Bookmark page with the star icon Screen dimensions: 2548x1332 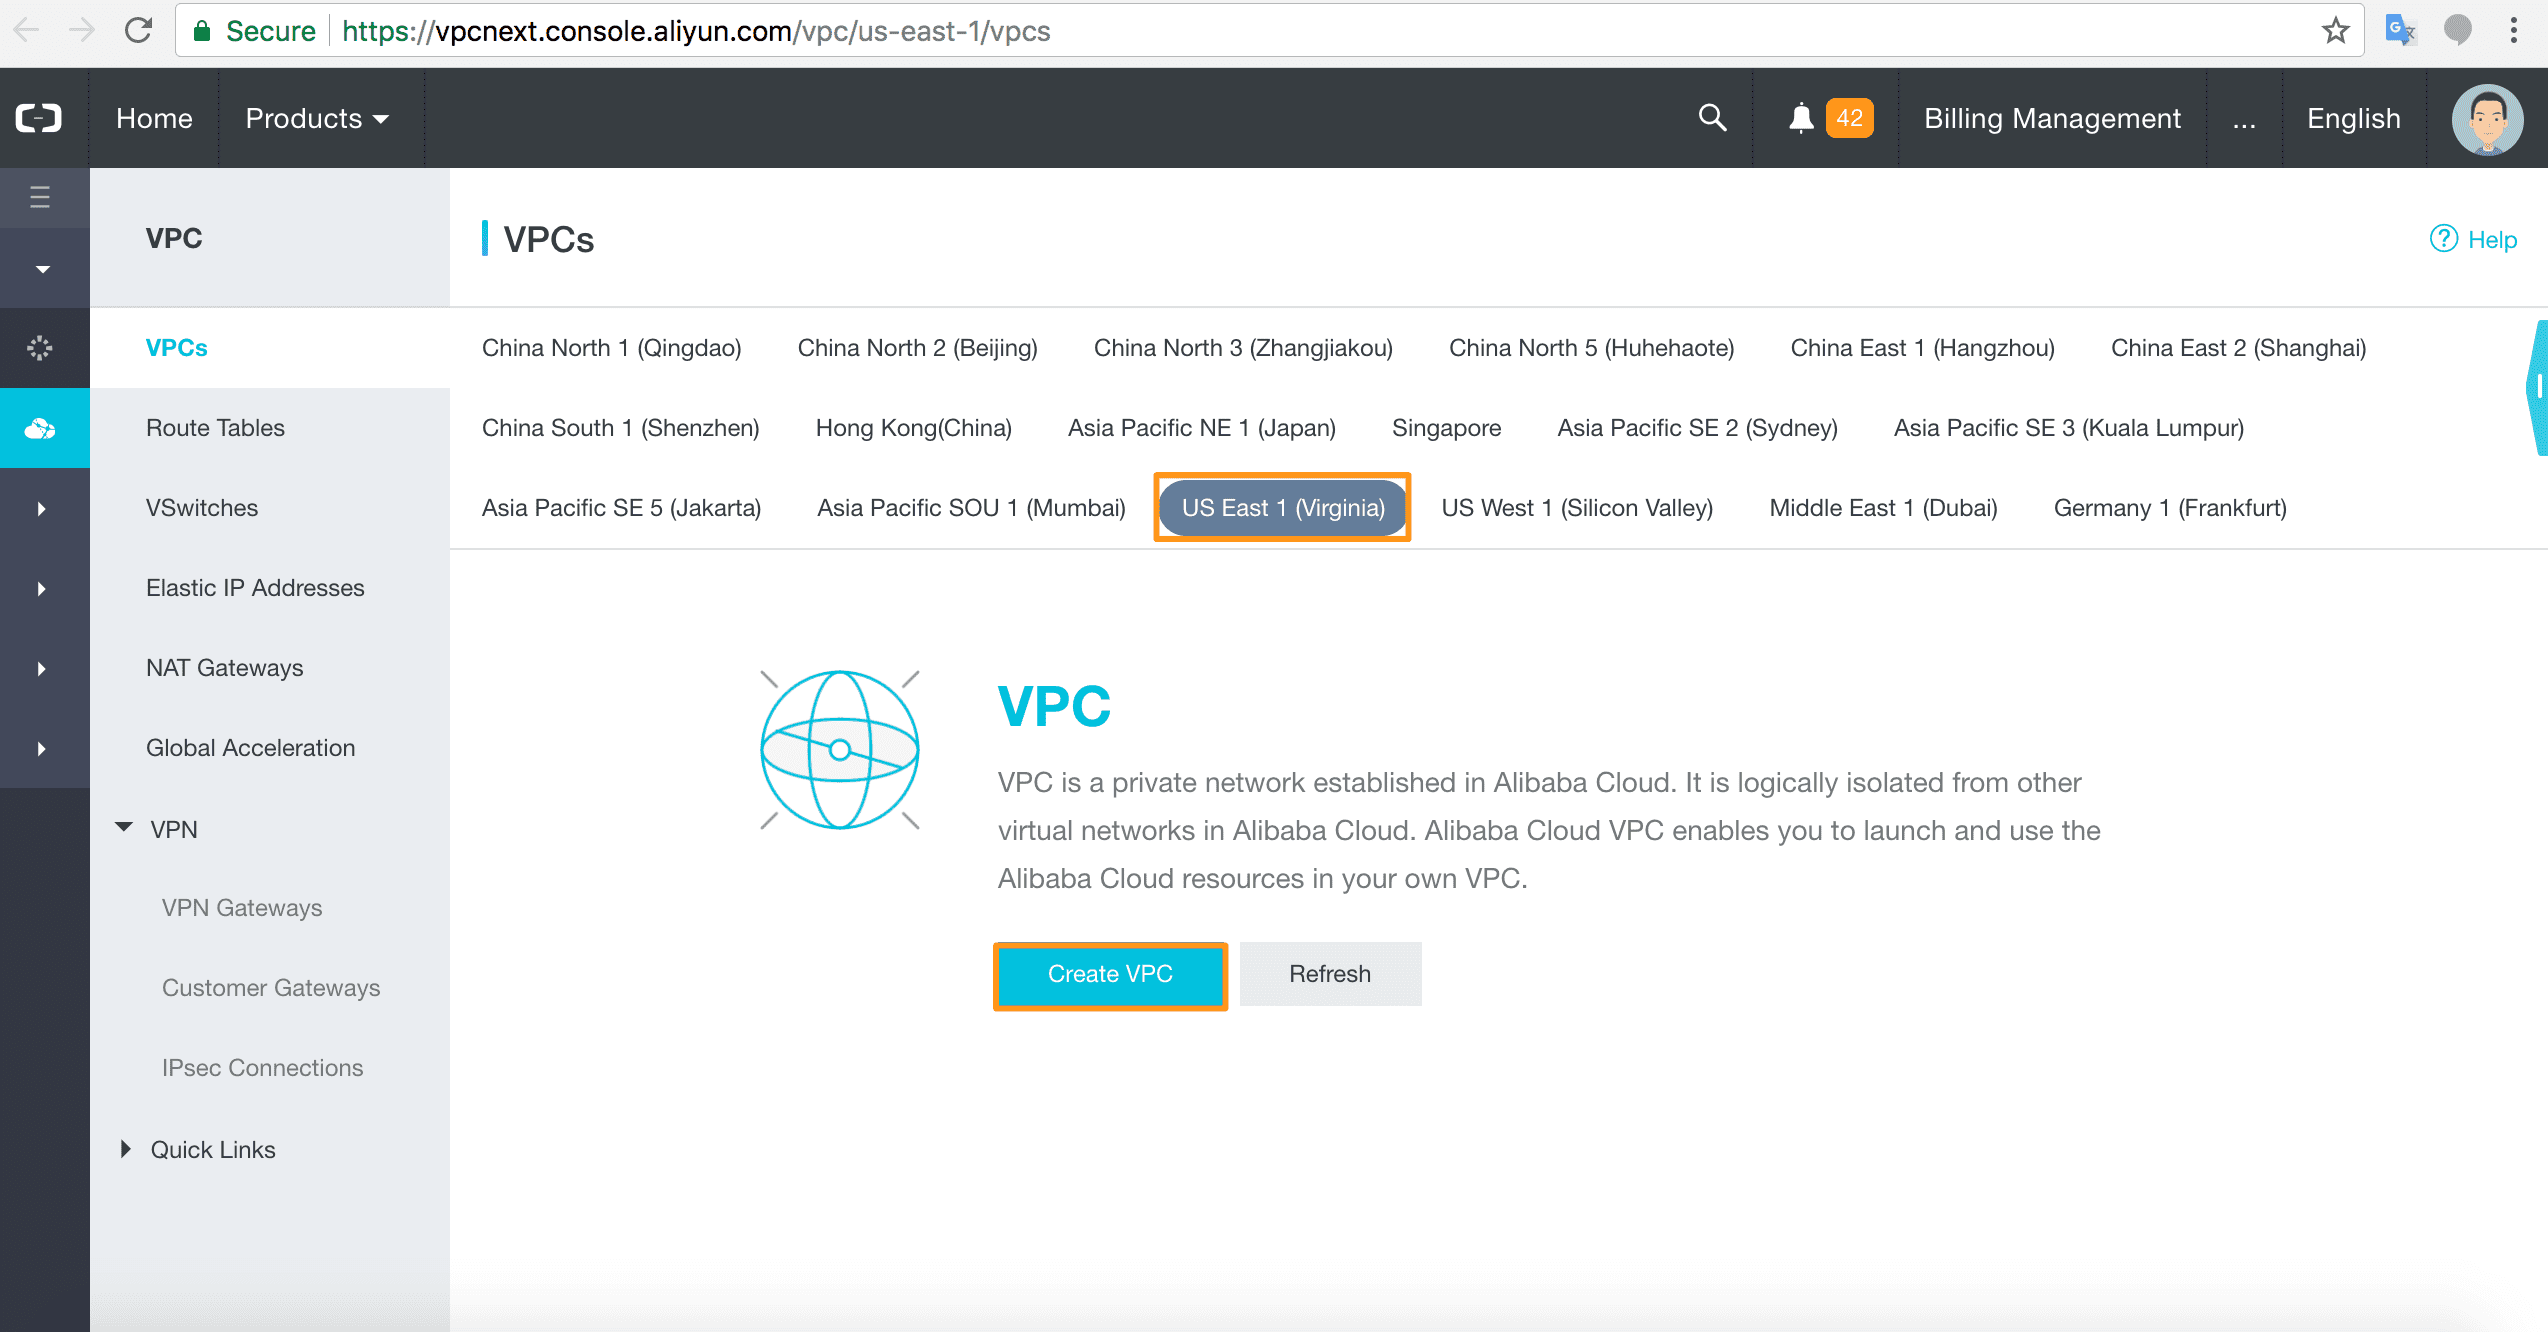pos(2335,31)
